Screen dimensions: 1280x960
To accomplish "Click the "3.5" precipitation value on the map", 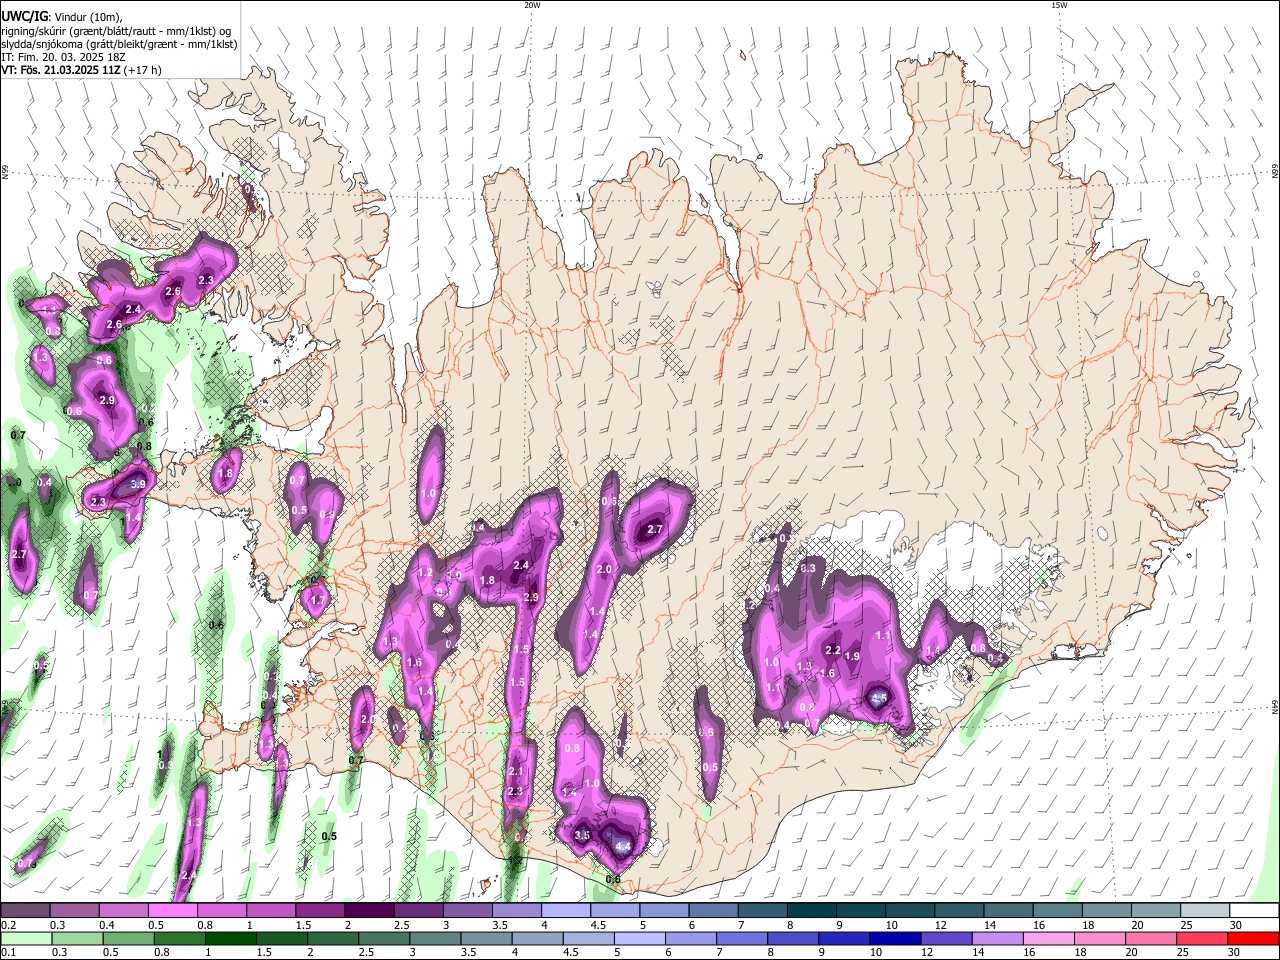I will coord(583,835).
